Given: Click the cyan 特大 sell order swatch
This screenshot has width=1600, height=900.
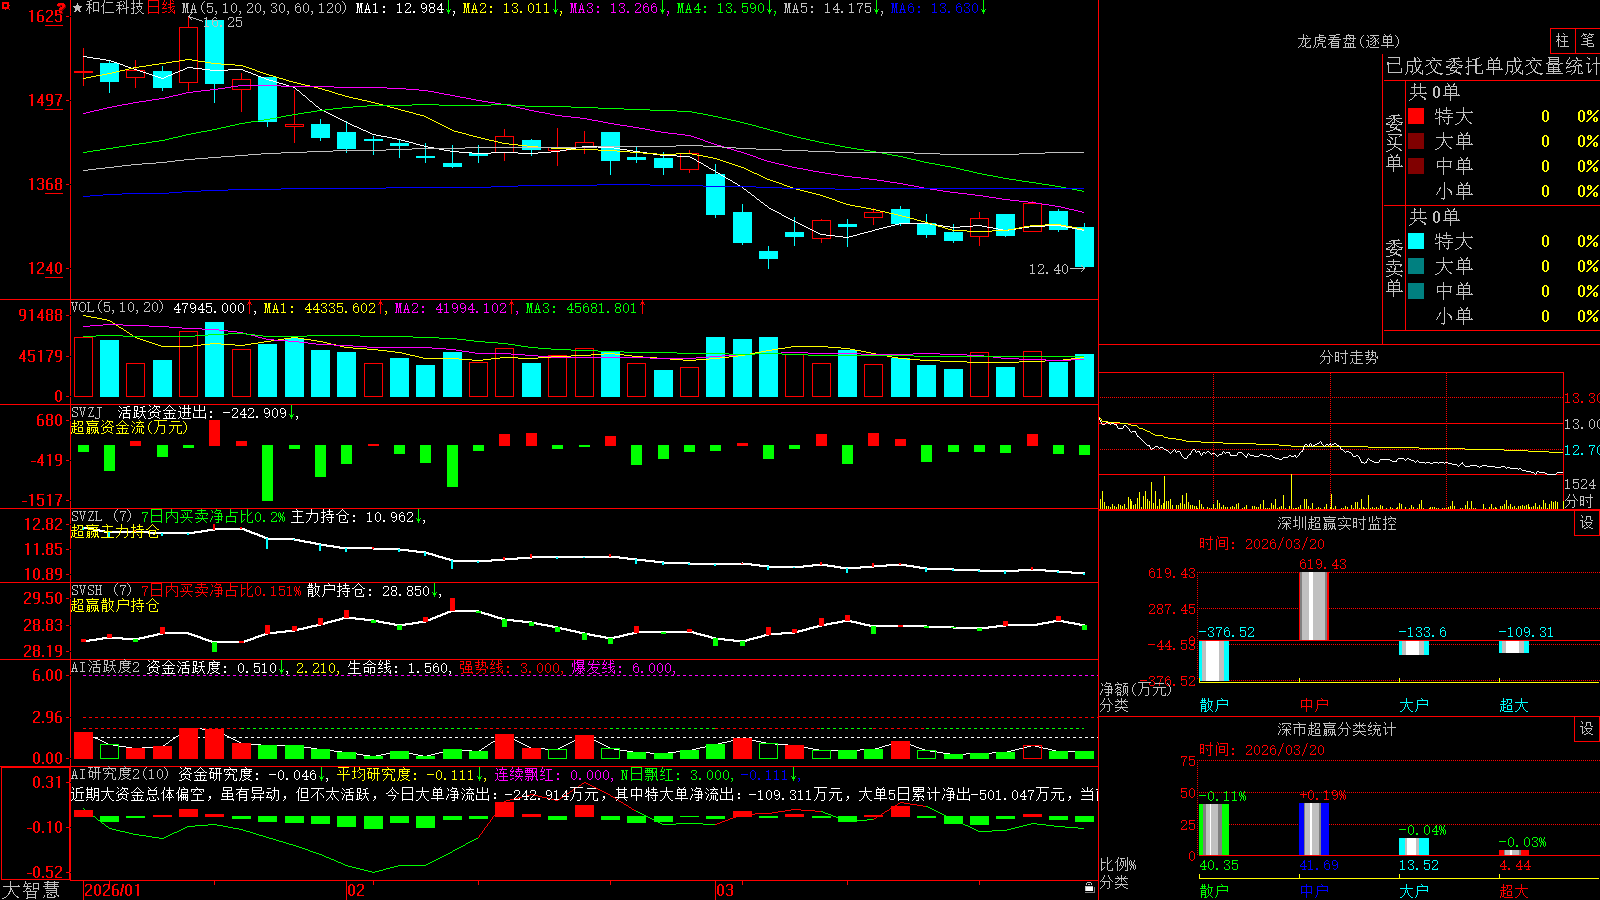Looking at the screenshot, I should pyautogui.click(x=1416, y=241).
